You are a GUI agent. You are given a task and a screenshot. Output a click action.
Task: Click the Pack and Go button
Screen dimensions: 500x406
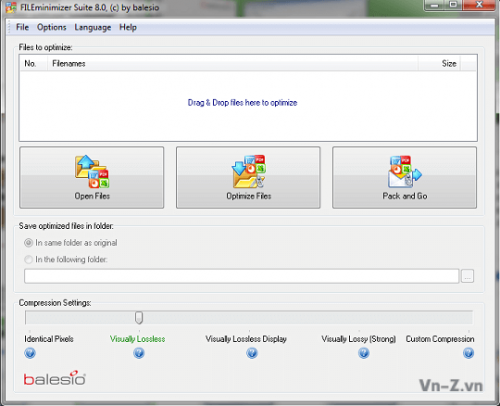(404, 178)
